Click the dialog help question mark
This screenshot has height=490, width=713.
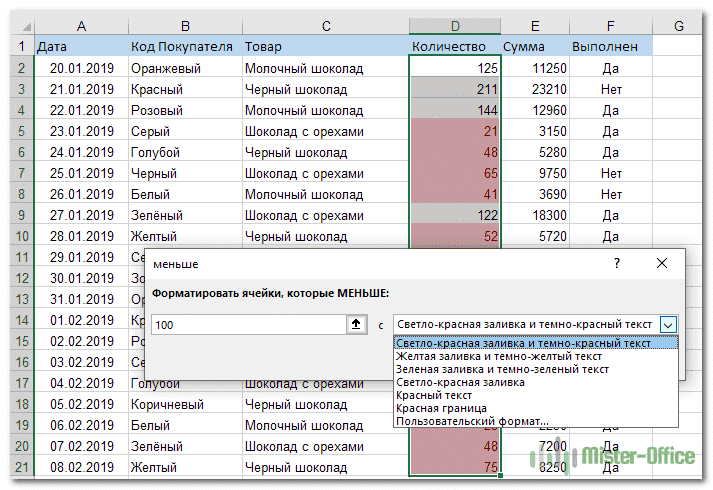[x=617, y=264]
